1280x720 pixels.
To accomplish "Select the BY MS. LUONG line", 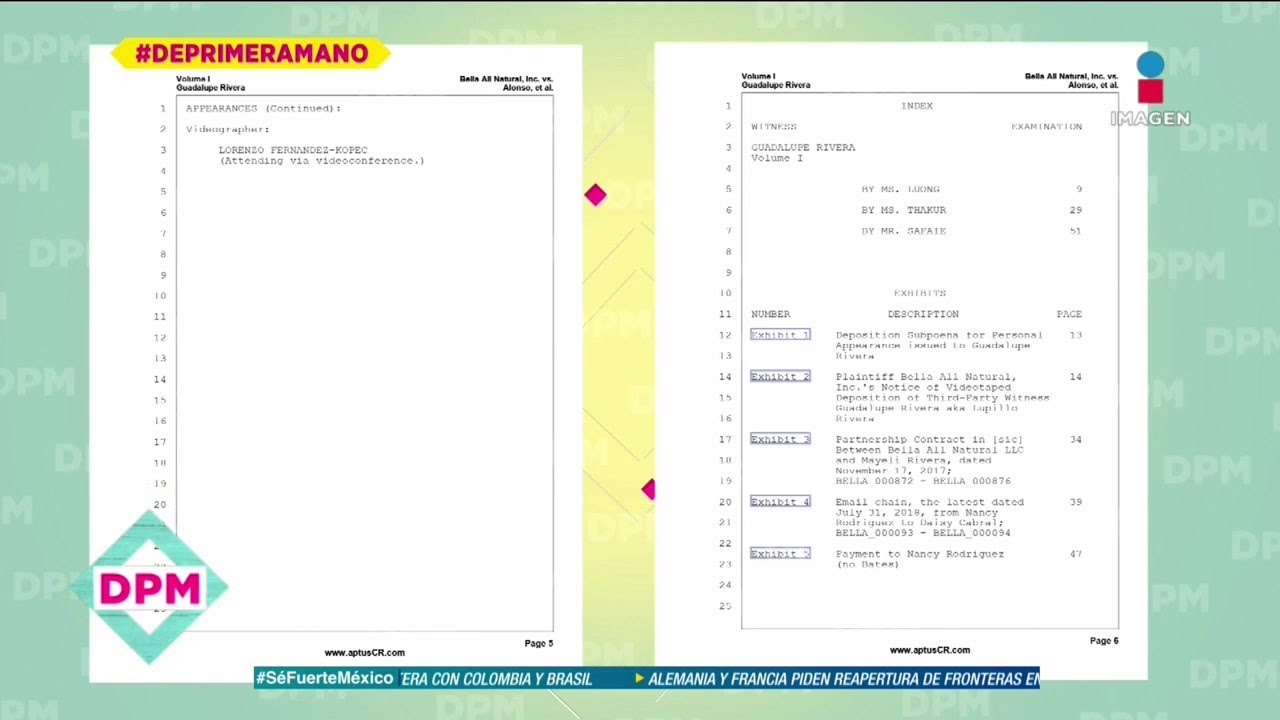I will [x=900, y=189].
